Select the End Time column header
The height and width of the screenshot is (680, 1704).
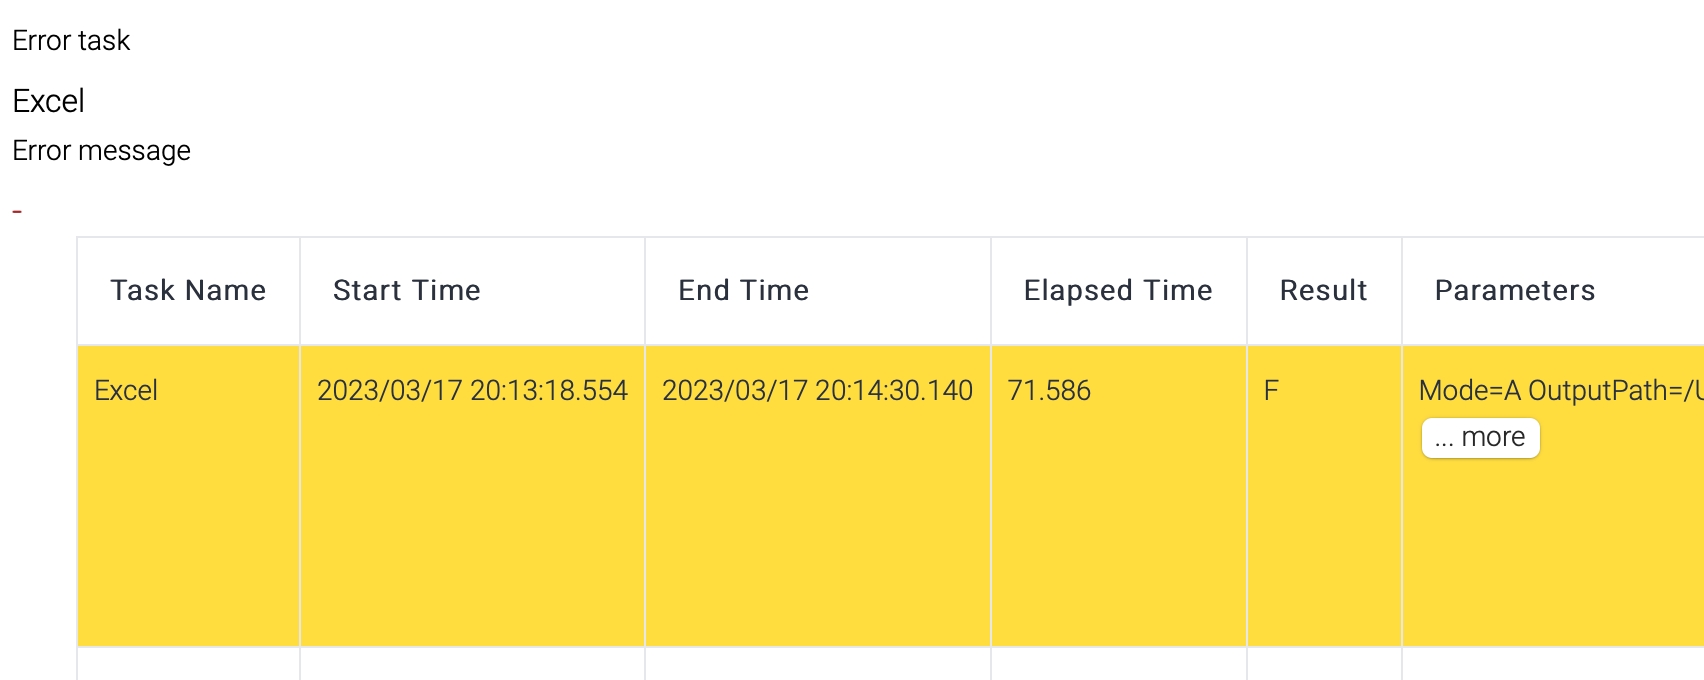pyautogui.click(x=743, y=291)
